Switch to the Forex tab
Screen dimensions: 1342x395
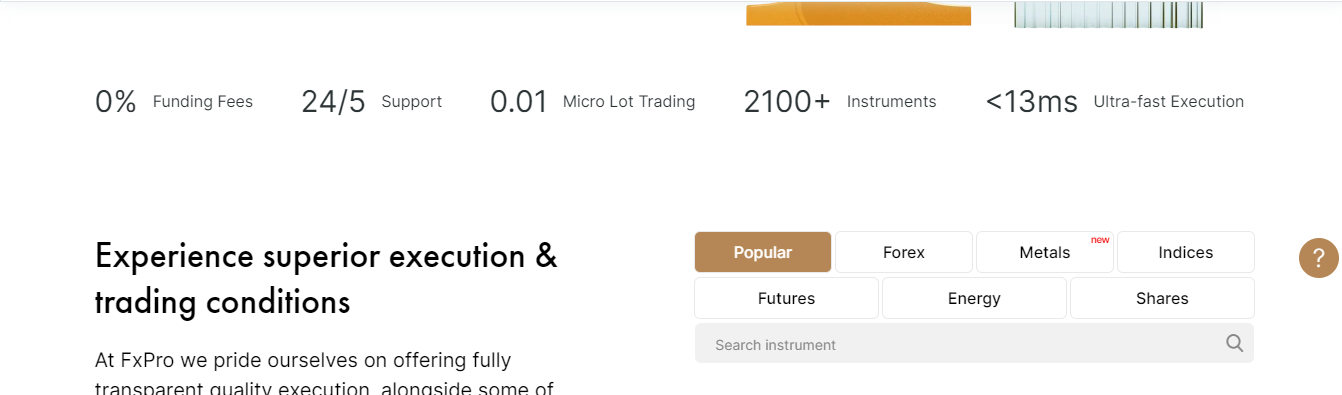(x=904, y=252)
